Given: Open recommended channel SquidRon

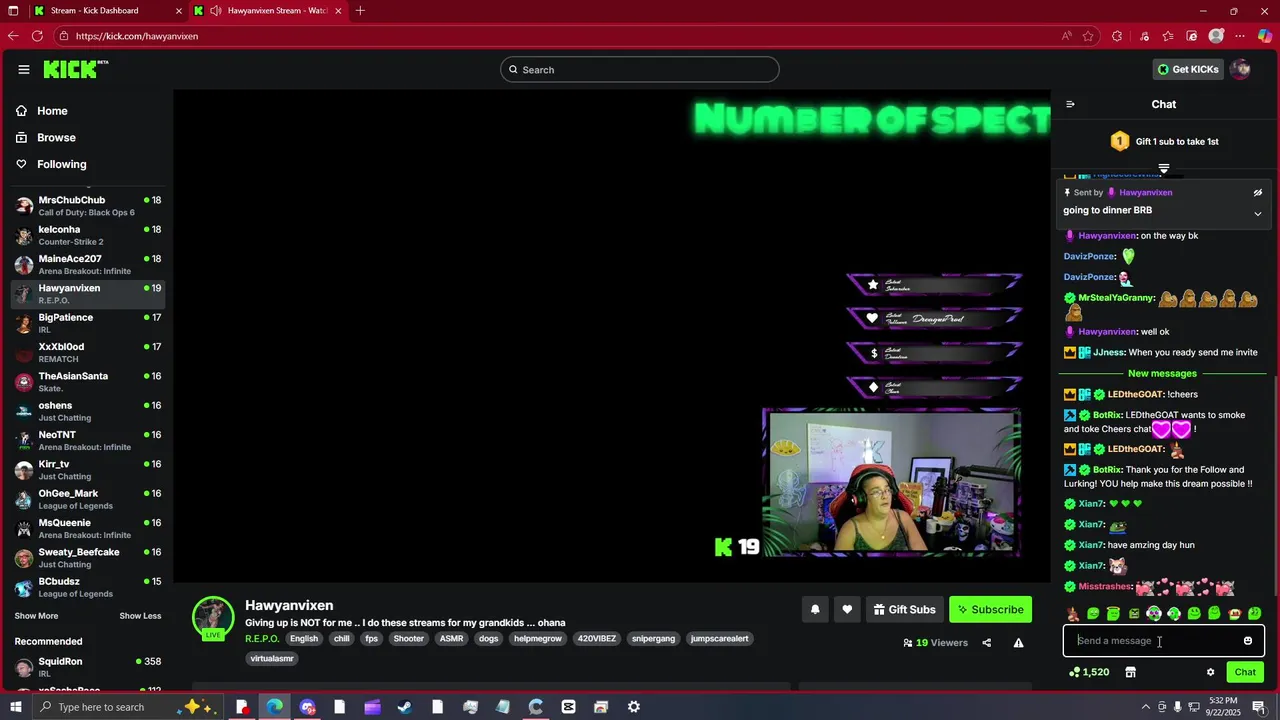Looking at the screenshot, I should [88, 667].
